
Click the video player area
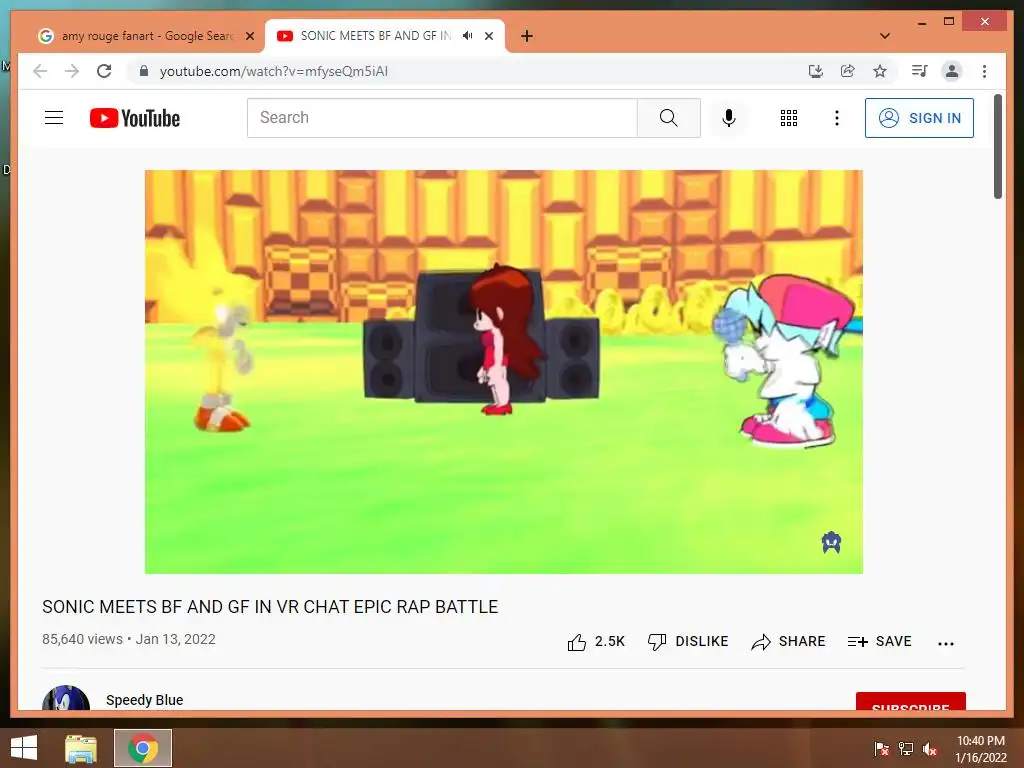point(504,372)
